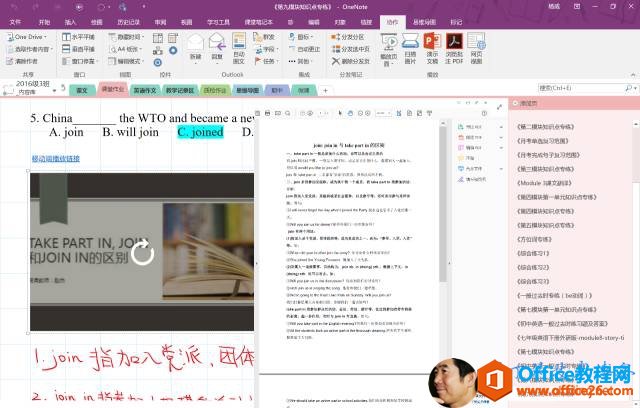Switch to the 英语作文 section tab

tap(144, 89)
